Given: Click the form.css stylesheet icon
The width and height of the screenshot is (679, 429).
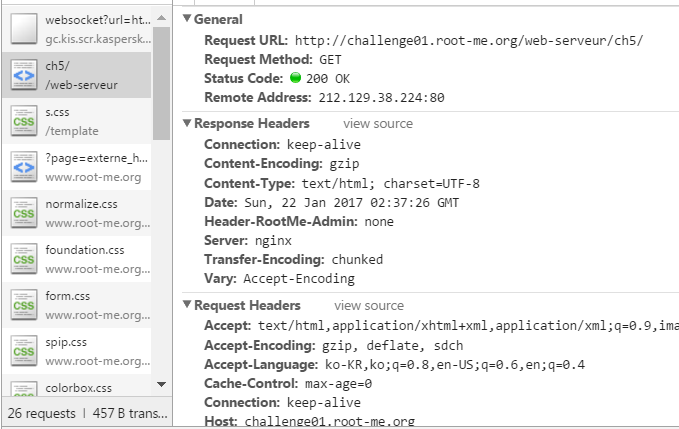Looking at the screenshot, I should click(x=24, y=304).
